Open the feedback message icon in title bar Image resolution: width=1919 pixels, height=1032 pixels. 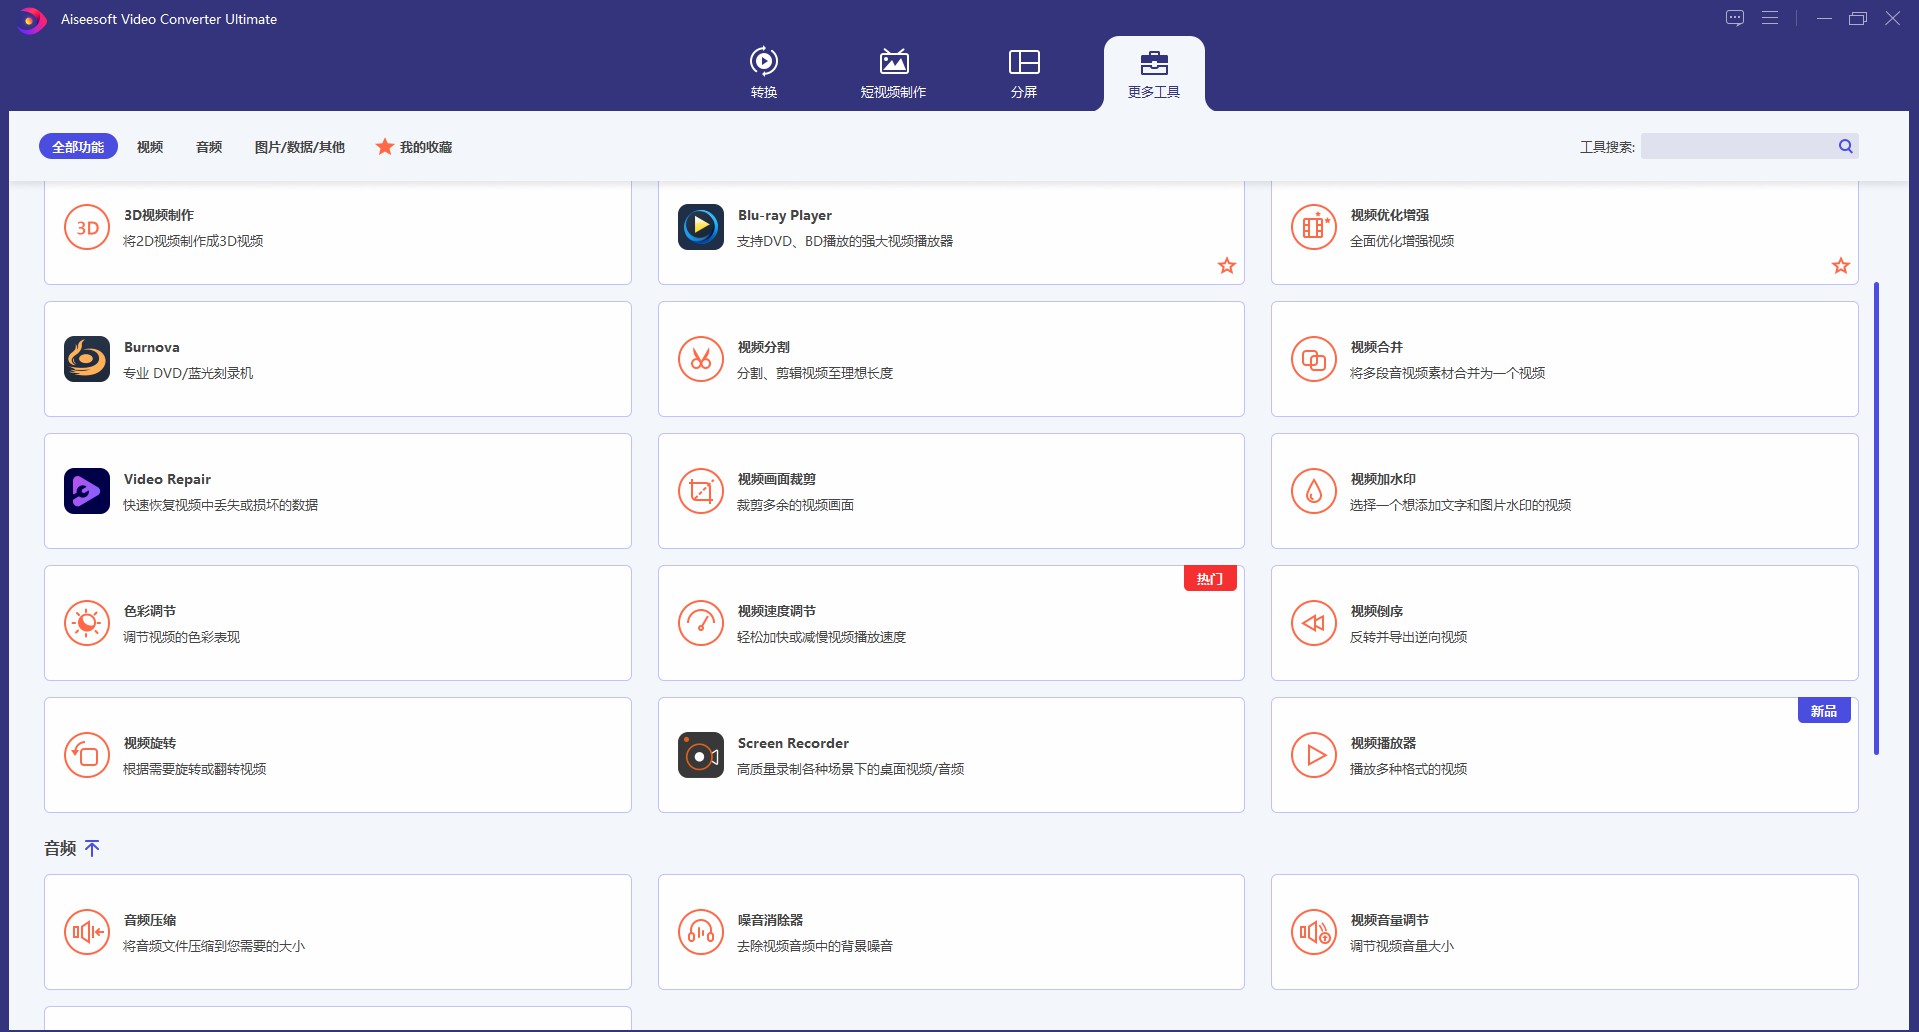pos(1735,18)
